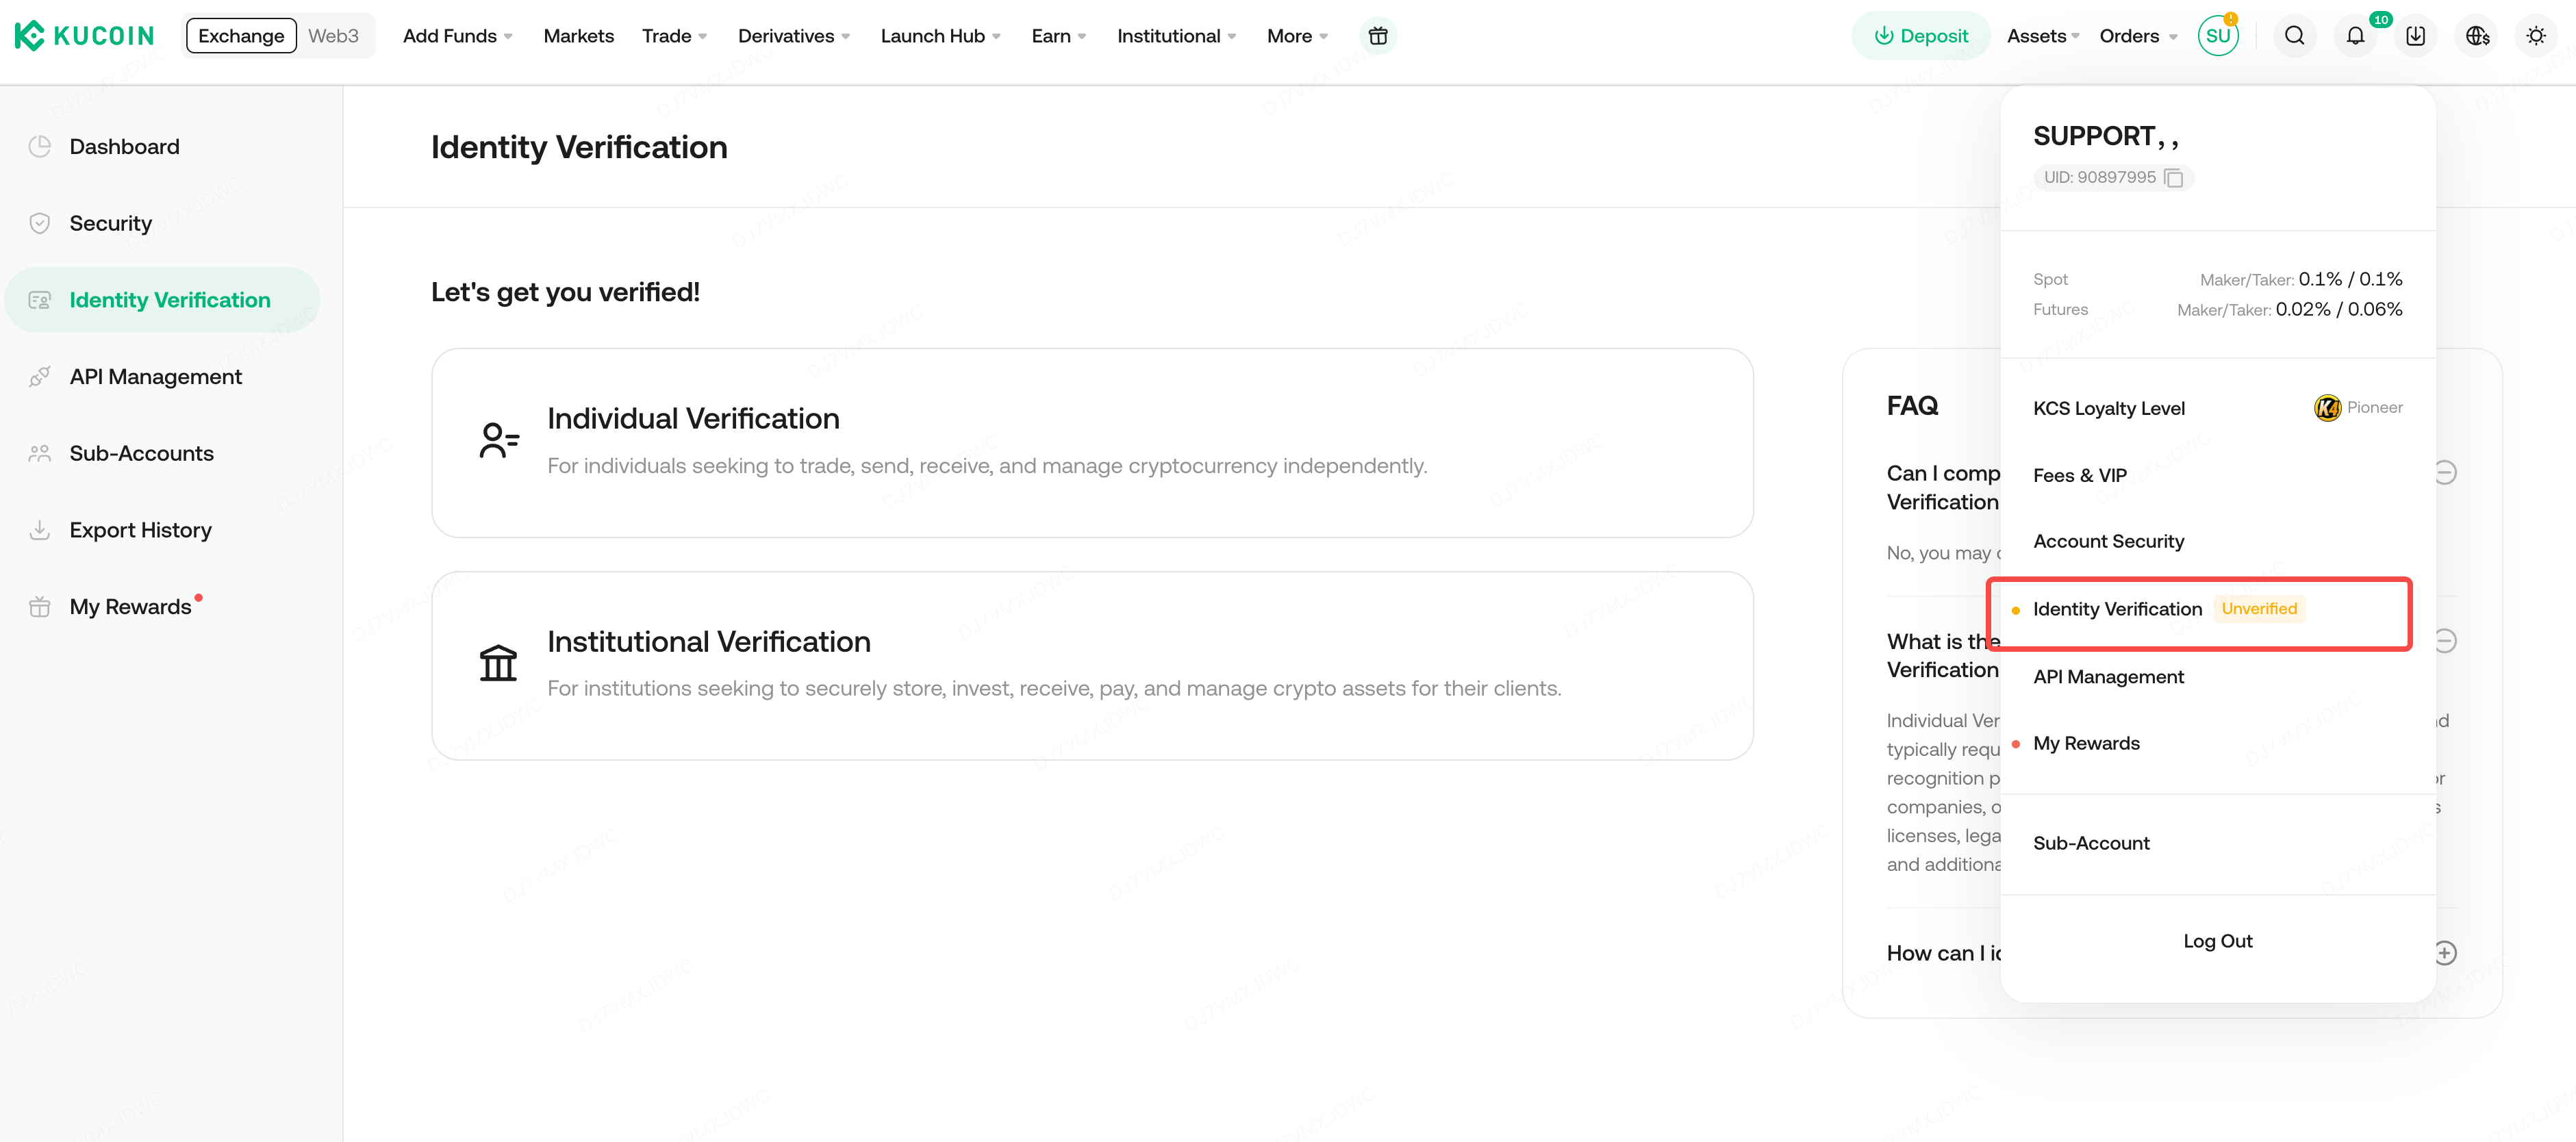Click the gift box rewards icon
Screen dimensions: 2576x1142
1378,36
